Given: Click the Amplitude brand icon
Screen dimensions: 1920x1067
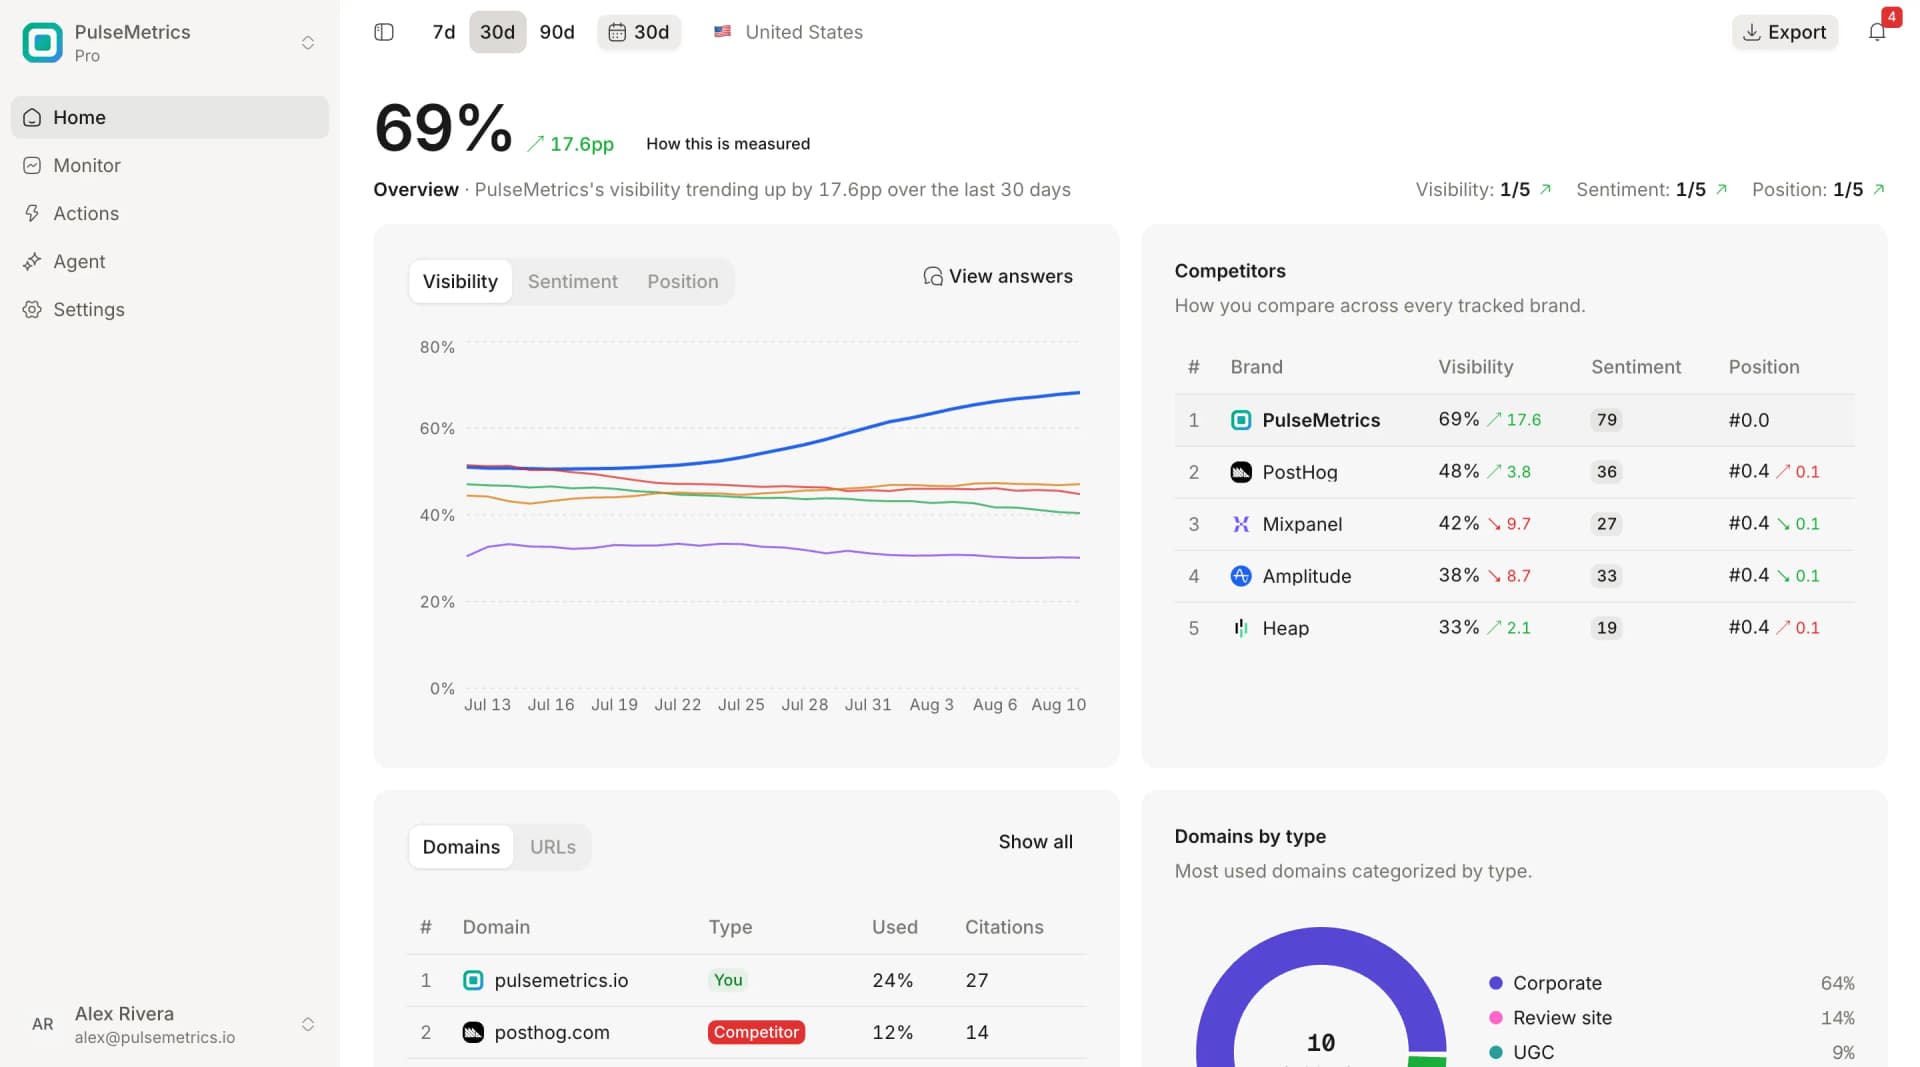Looking at the screenshot, I should (x=1240, y=576).
